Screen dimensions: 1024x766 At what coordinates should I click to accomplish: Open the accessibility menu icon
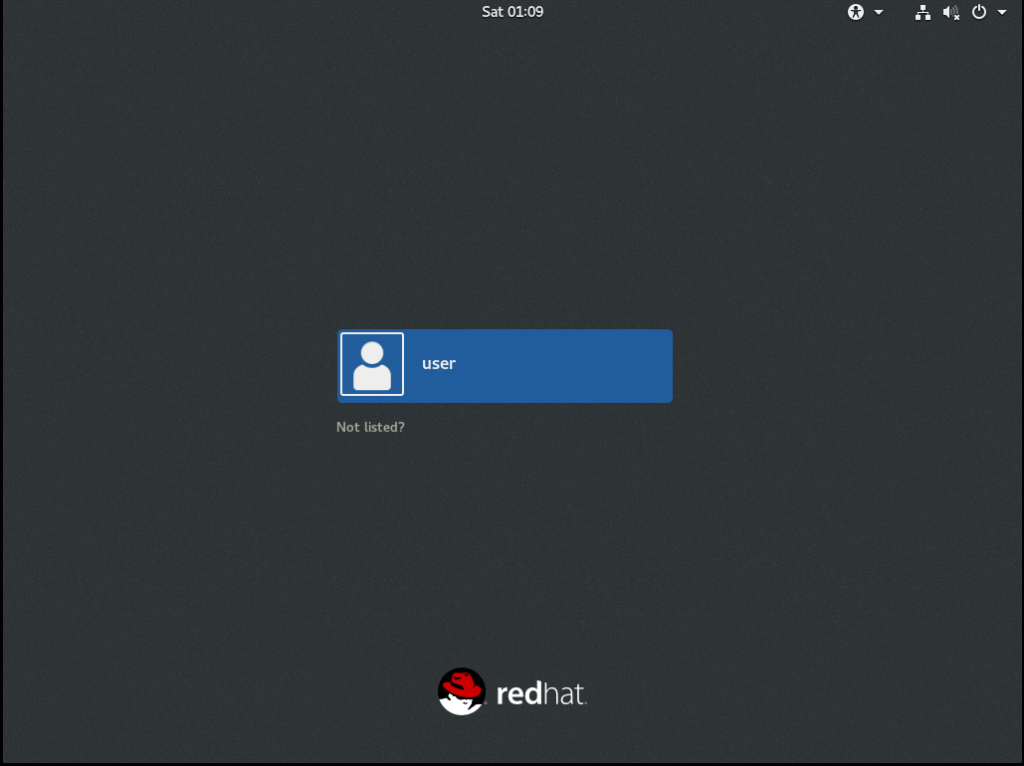[x=856, y=12]
